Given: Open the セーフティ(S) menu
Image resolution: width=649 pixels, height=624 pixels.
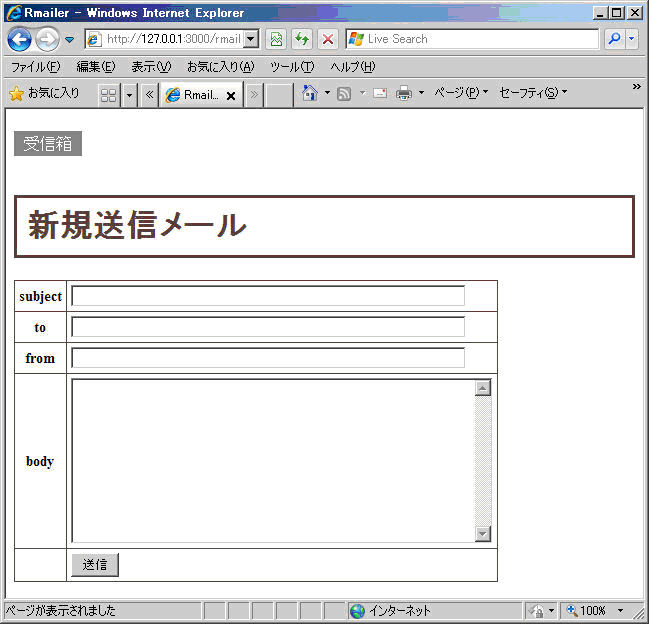Looking at the screenshot, I should click(x=533, y=93).
